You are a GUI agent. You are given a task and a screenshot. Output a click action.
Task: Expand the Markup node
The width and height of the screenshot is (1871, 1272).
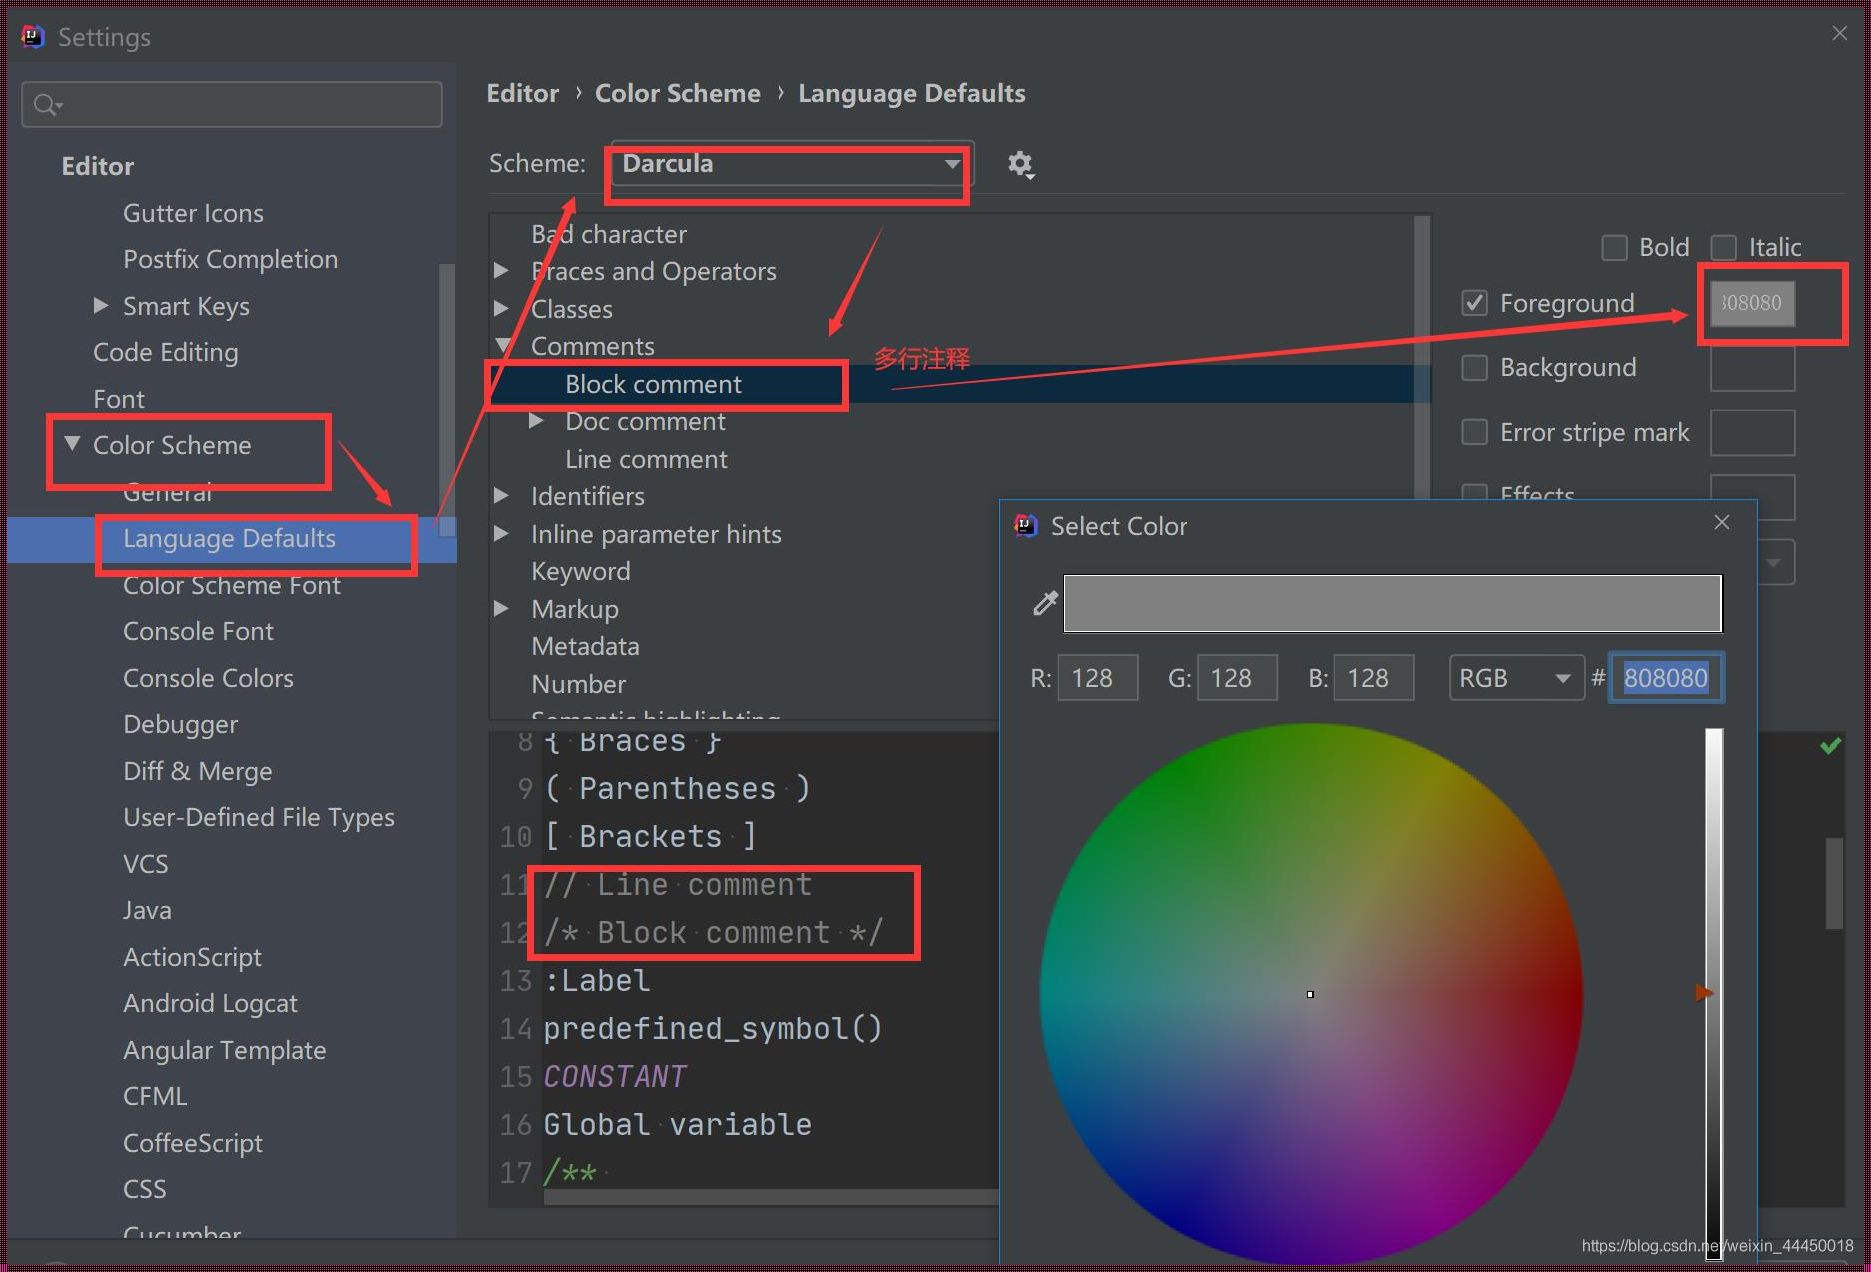[x=502, y=608]
